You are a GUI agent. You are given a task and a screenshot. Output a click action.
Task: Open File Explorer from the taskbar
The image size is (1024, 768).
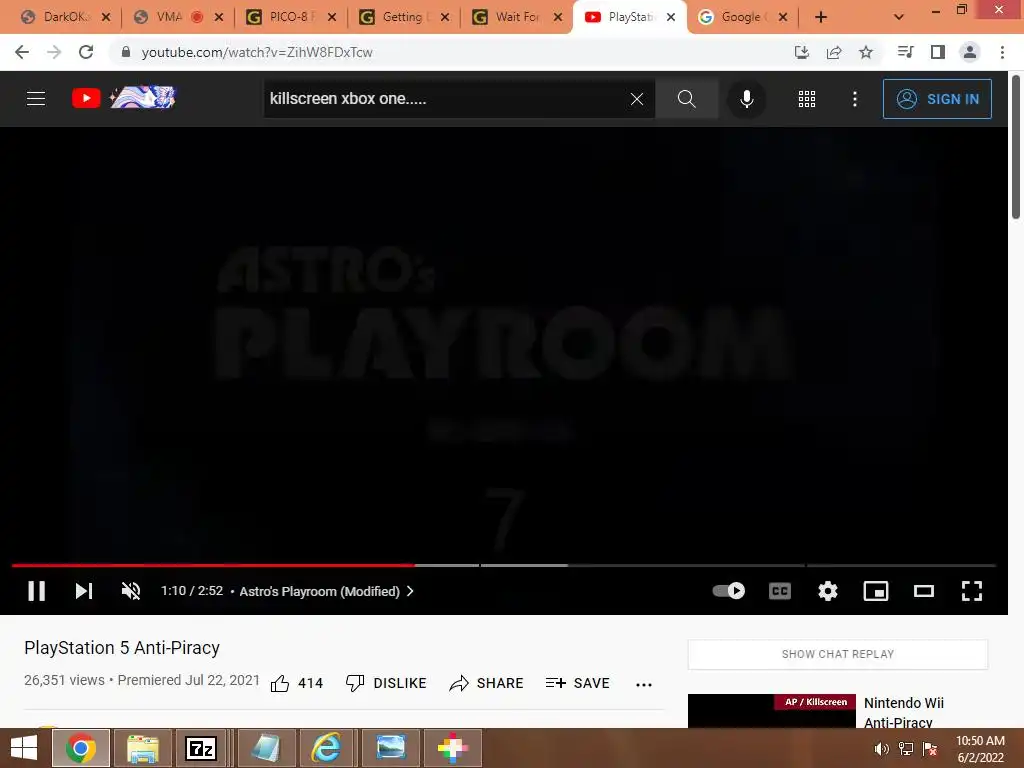point(143,748)
